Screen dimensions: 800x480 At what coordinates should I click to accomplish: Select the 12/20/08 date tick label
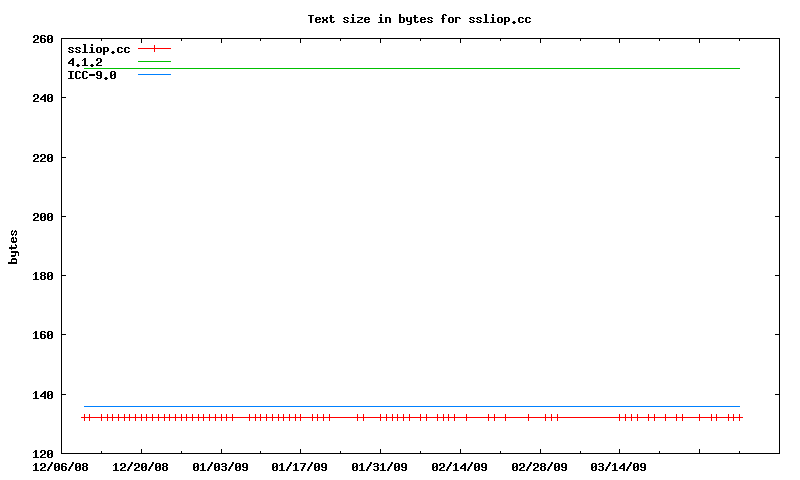(x=141, y=466)
